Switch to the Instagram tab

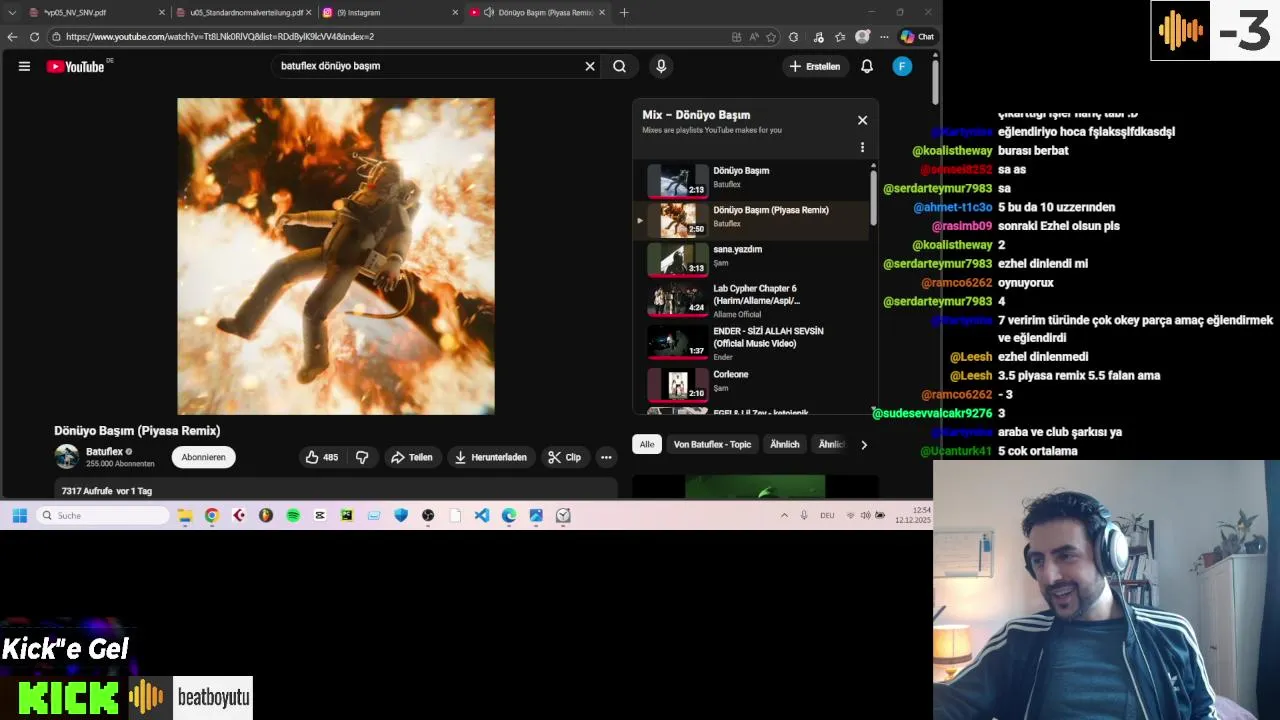tap(390, 12)
